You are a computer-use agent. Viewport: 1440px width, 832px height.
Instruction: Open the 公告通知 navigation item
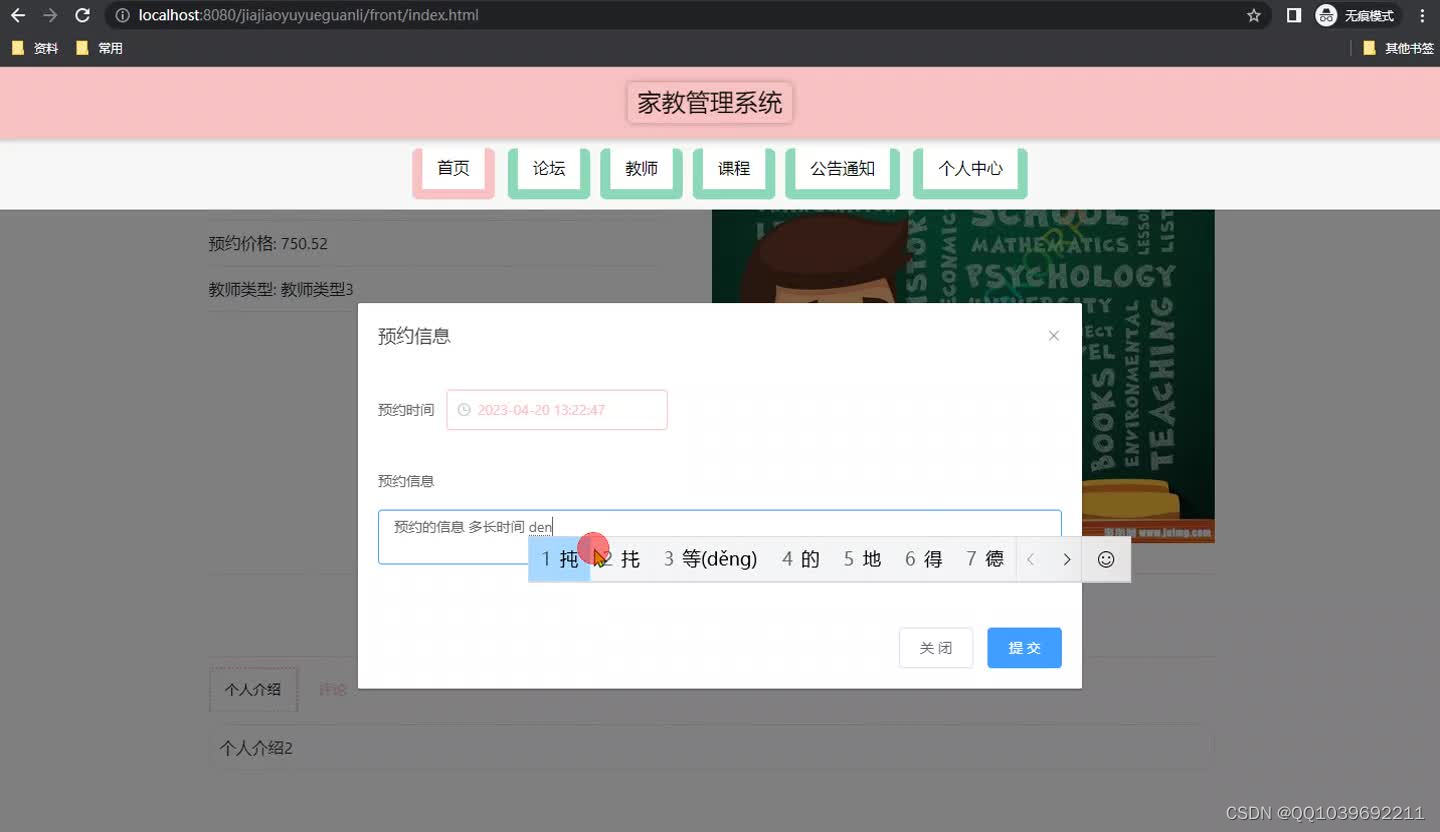[x=842, y=169]
